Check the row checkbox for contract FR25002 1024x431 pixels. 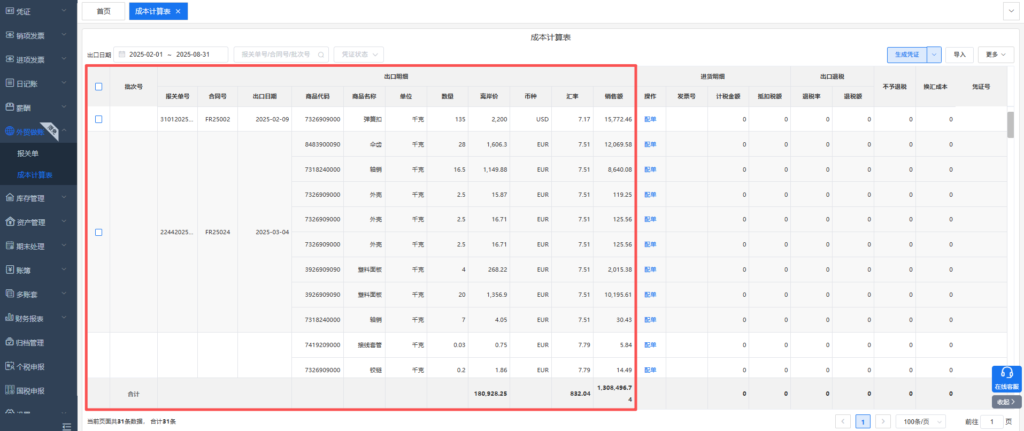coord(98,119)
